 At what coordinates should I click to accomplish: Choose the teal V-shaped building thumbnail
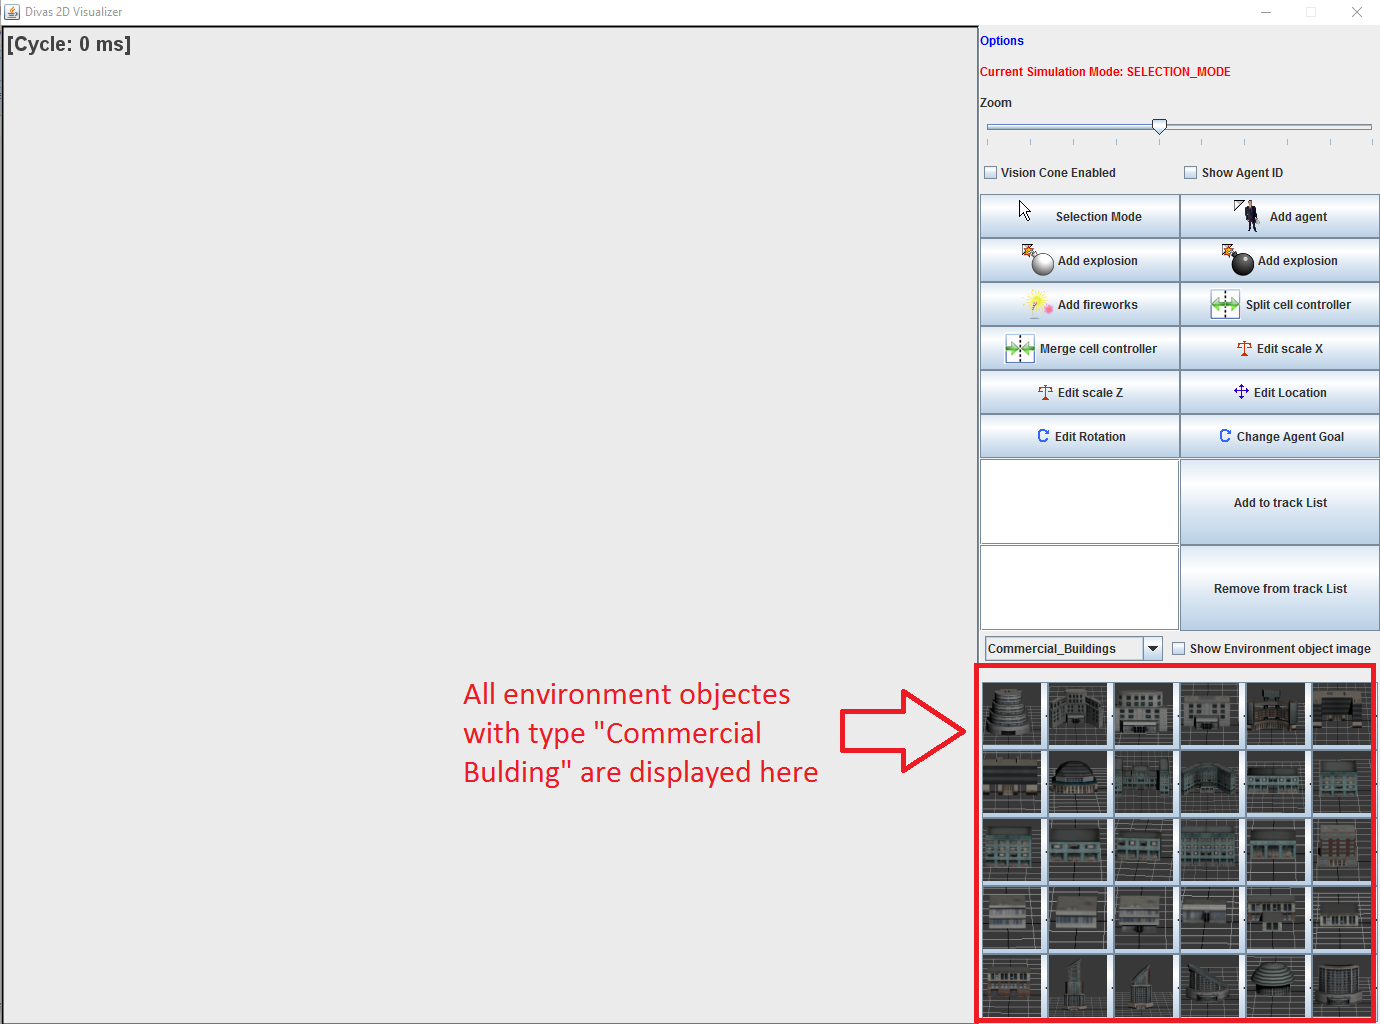[x=1210, y=782]
